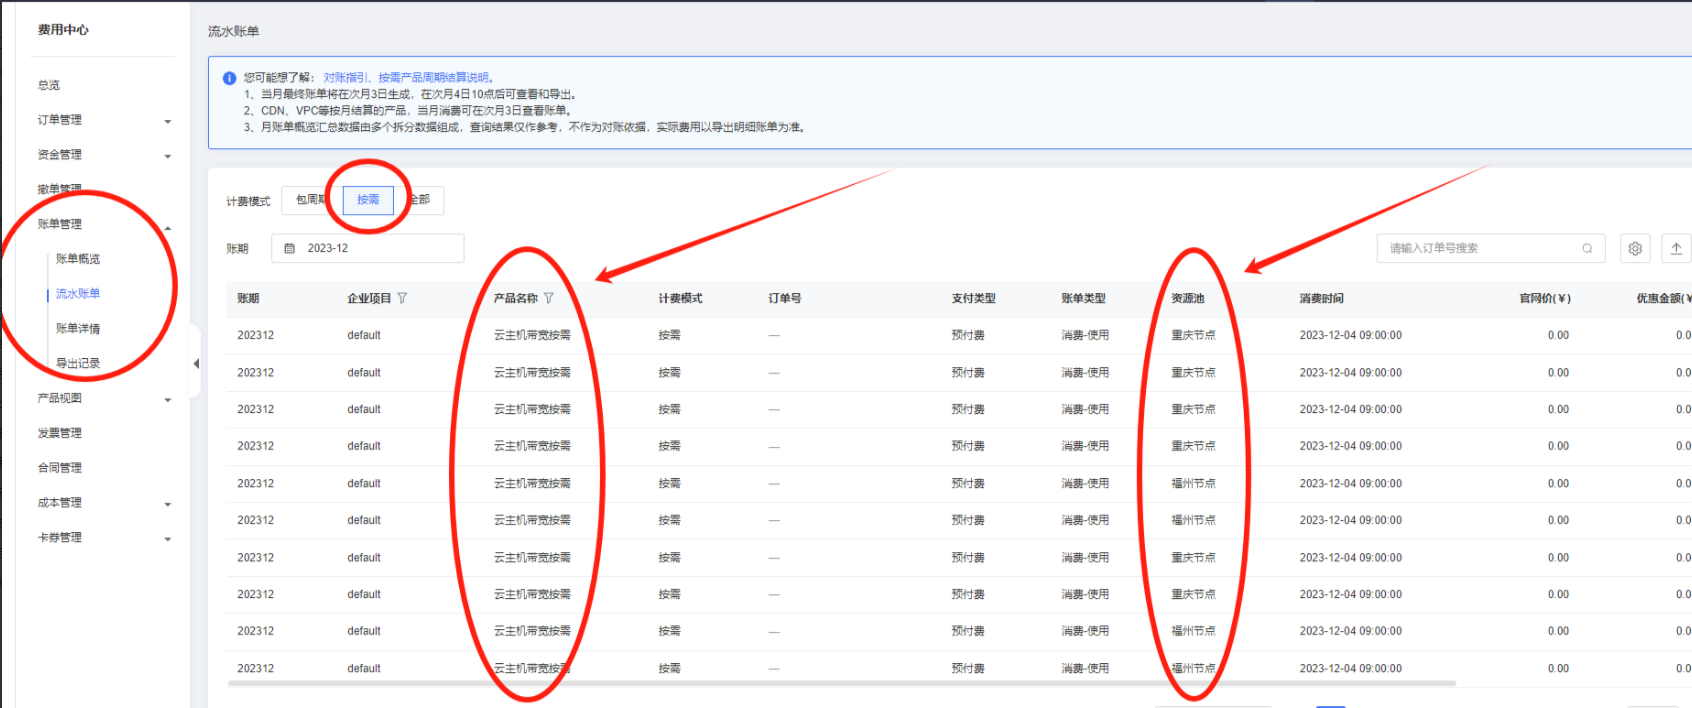Go to 账单详情 in the sidebar
The width and height of the screenshot is (1692, 708).
point(78,329)
